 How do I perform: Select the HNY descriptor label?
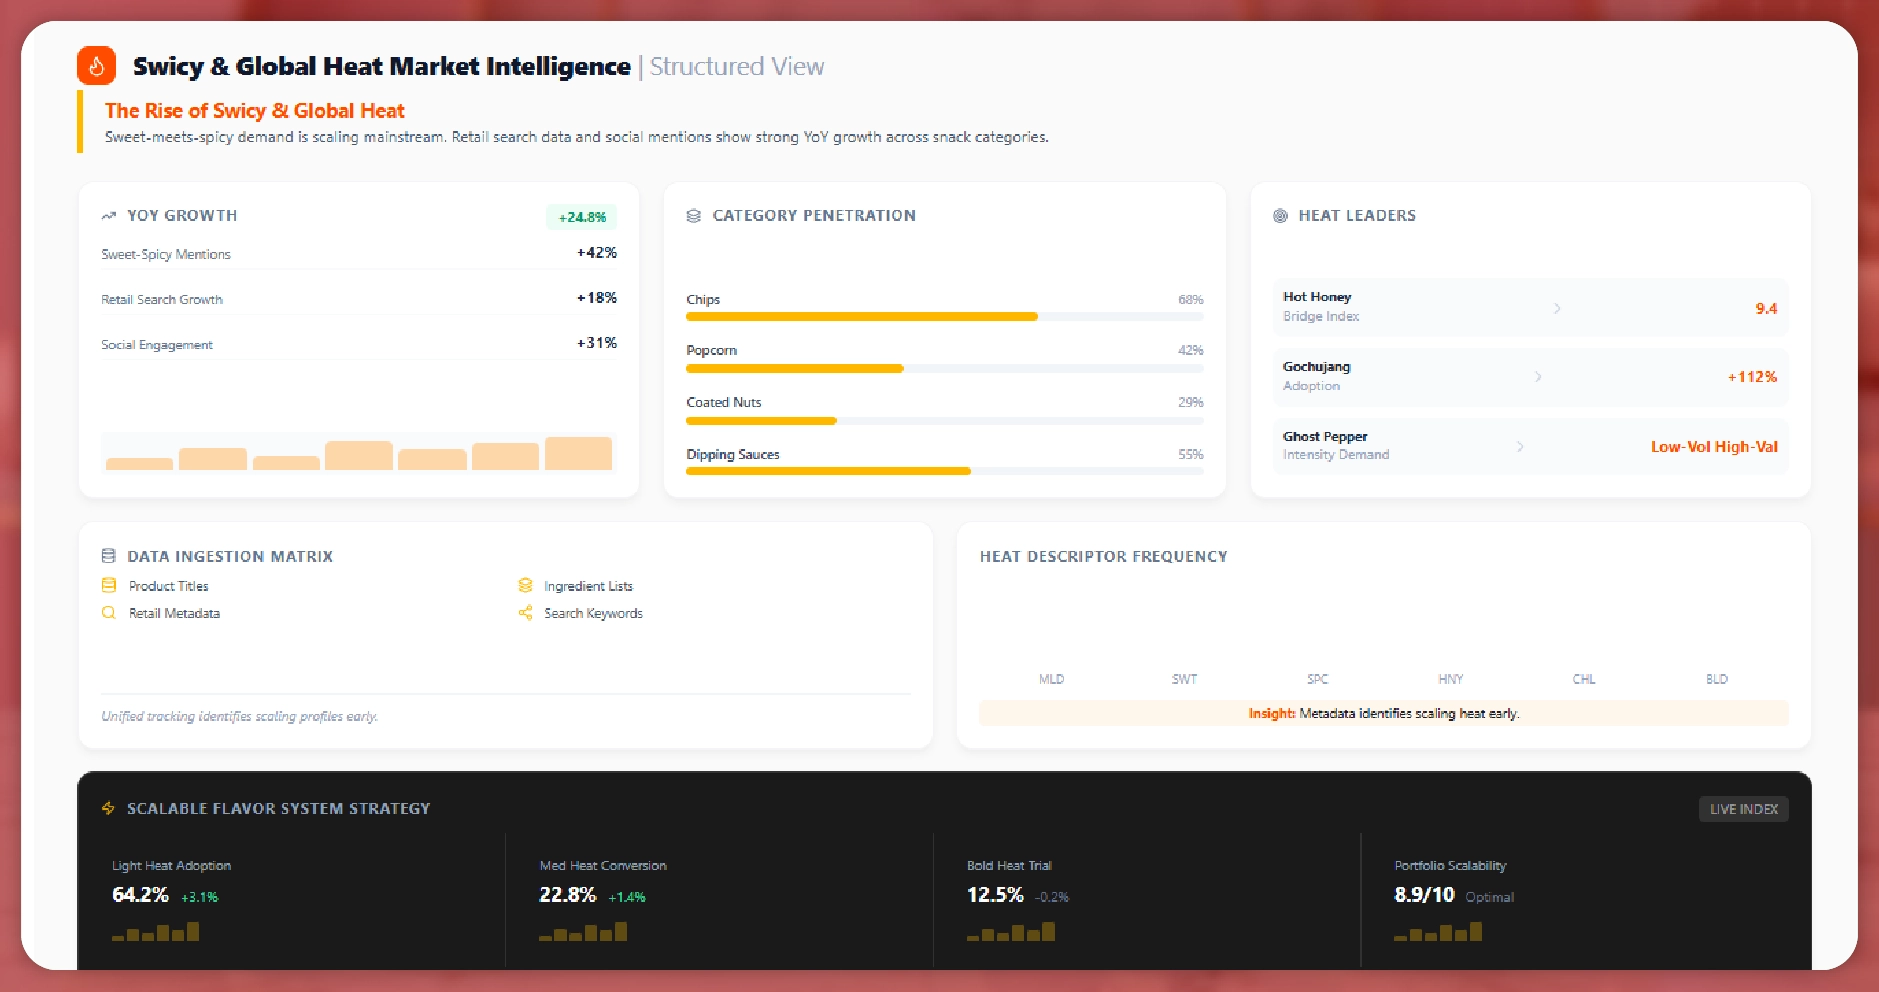(1450, 679)
